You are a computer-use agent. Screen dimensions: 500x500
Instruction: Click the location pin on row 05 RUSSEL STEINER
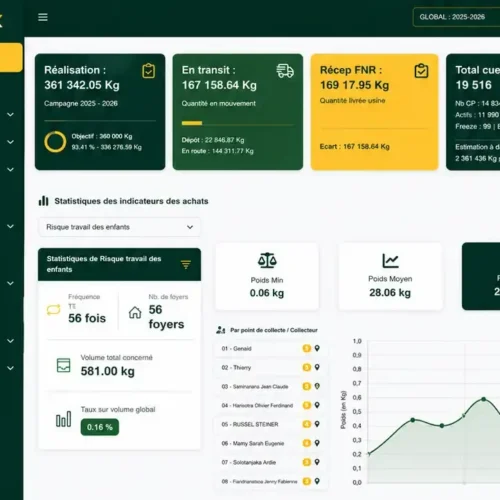[x=317, y=424]
